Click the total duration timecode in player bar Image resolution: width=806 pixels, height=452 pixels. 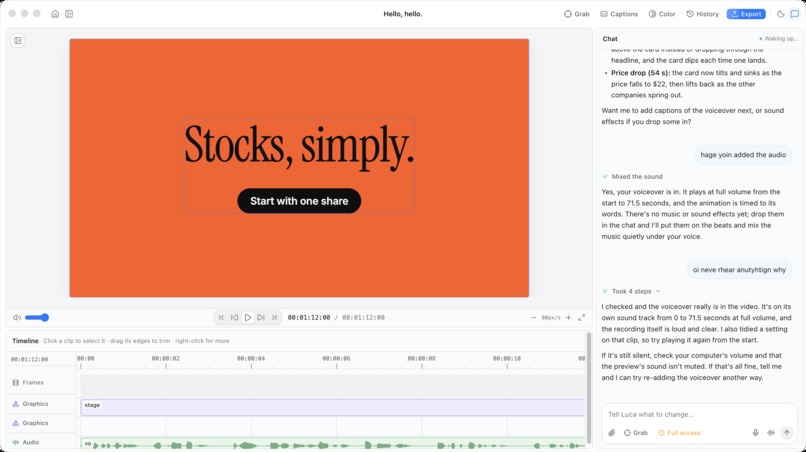pyautogui.click(x=363, y=317)
